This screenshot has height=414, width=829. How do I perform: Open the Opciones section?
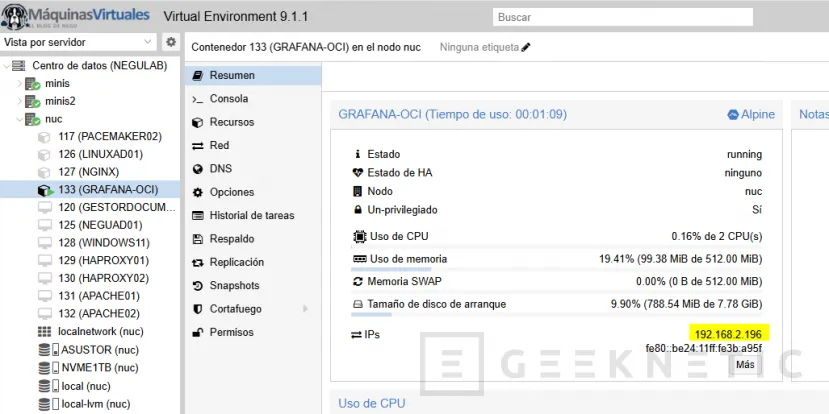point(253,192)
